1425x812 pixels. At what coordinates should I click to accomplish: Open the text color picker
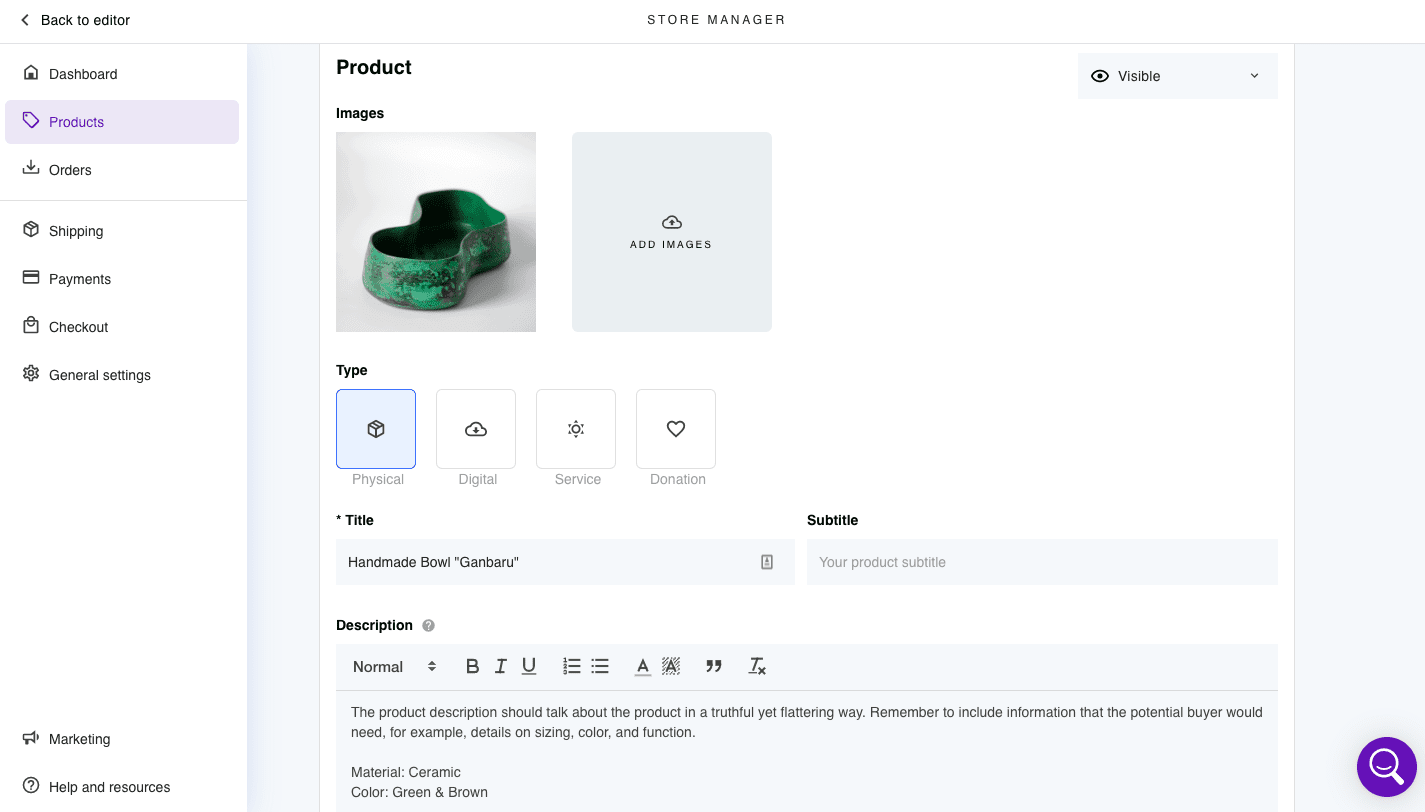pyautogui.click(x=643, y=667)
